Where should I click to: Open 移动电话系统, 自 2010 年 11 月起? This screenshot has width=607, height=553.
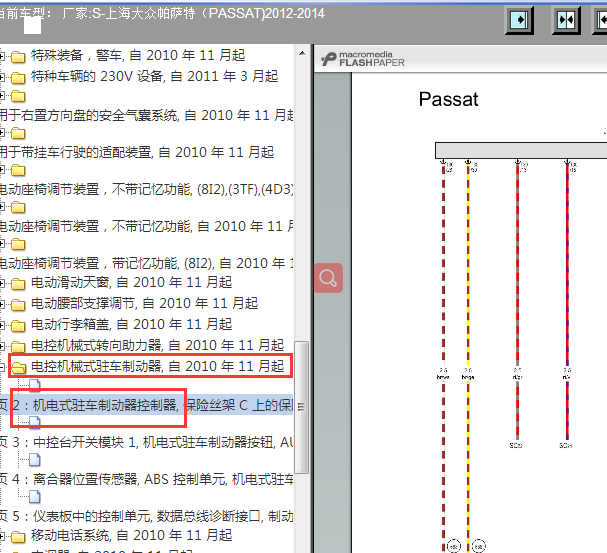coord(131,536)
